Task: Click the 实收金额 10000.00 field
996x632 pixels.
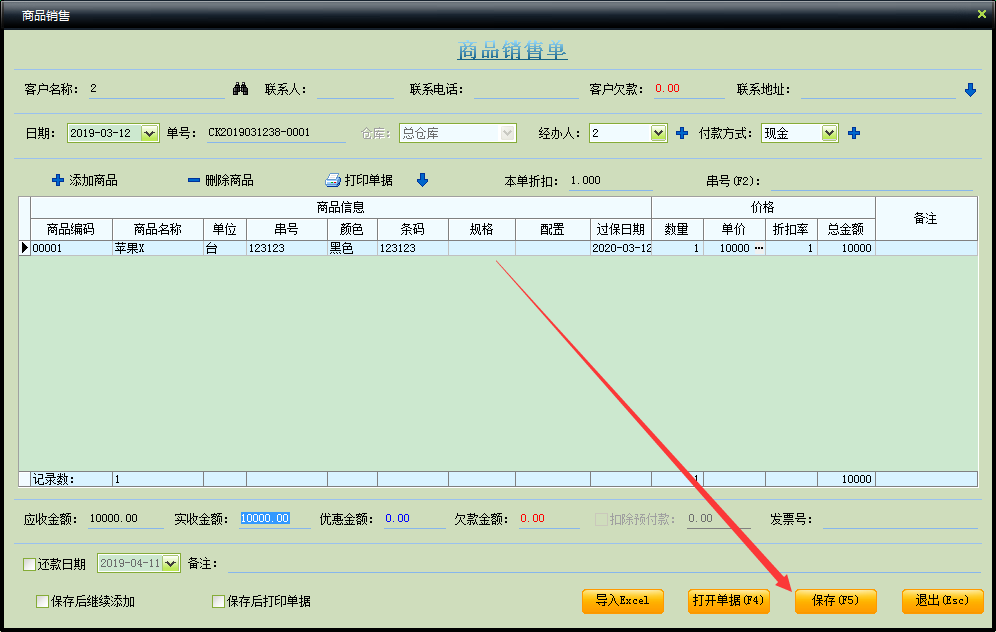Action: 275,518
